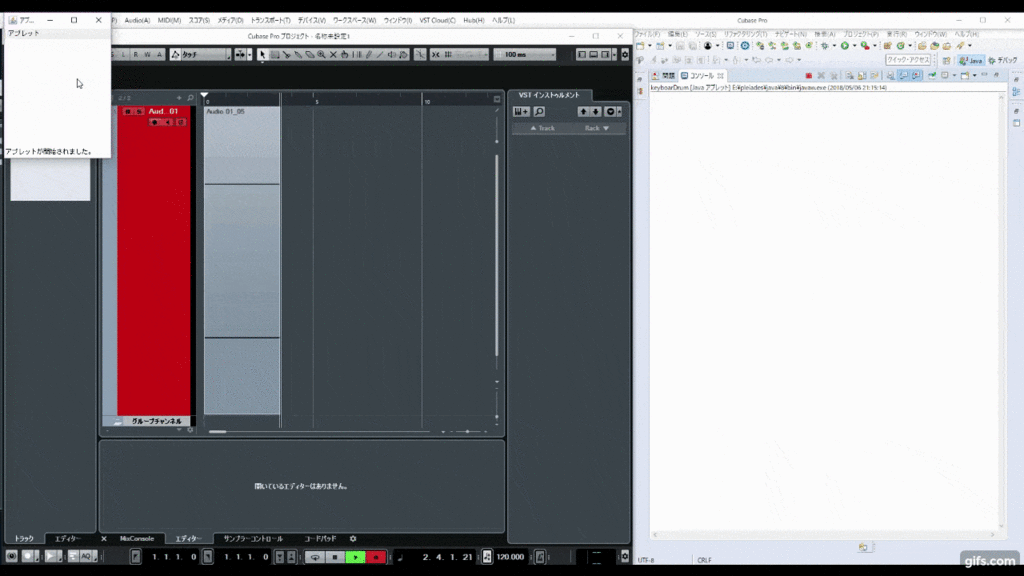Image resolution: width=1024 pixels, height=576 pixels.
Task: Toggle Cycle loop mode in transport
Action: point(315,557)
